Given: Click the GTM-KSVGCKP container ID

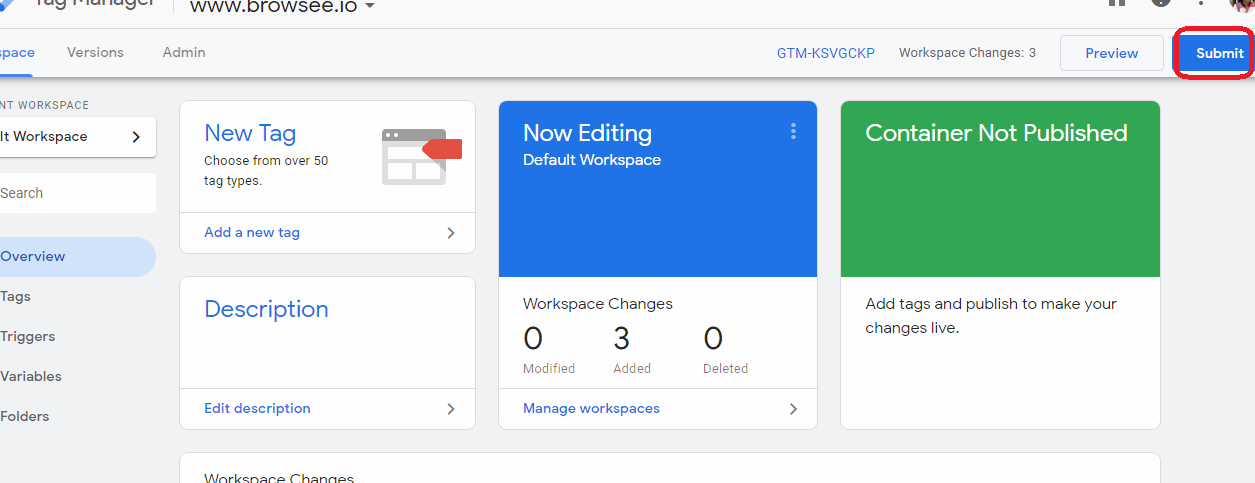Looking at the screenshot, I should pyautogui.click(x=826, y=53).
